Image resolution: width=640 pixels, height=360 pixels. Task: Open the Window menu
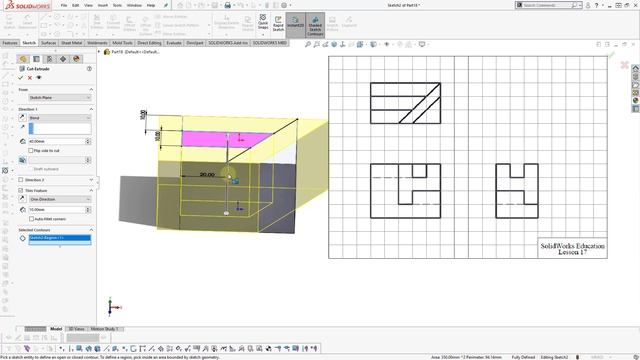[x=134, y=6]
